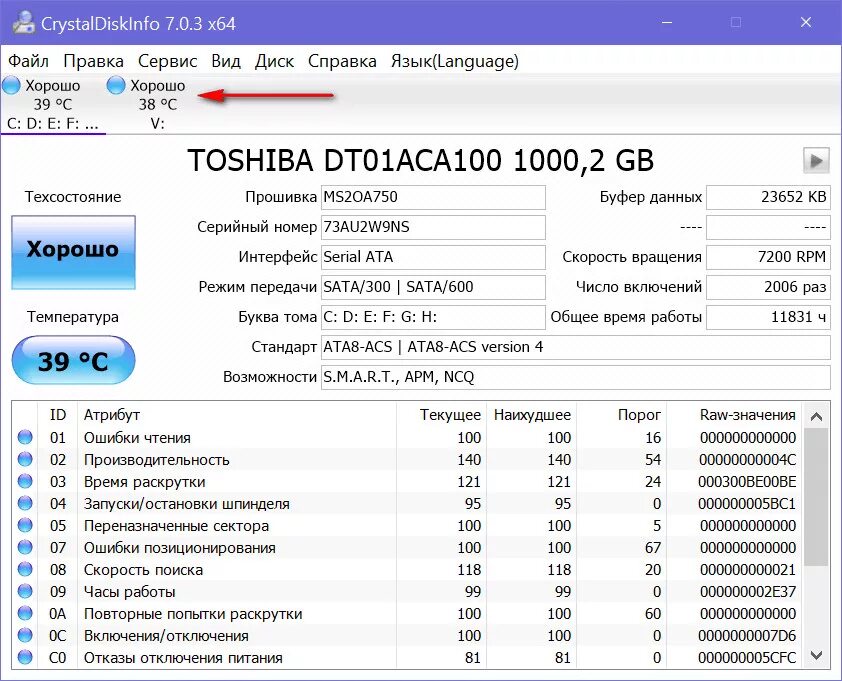Open the Файл menu
842x681 pixels.
pyautogui.click(x=28, y=61)
